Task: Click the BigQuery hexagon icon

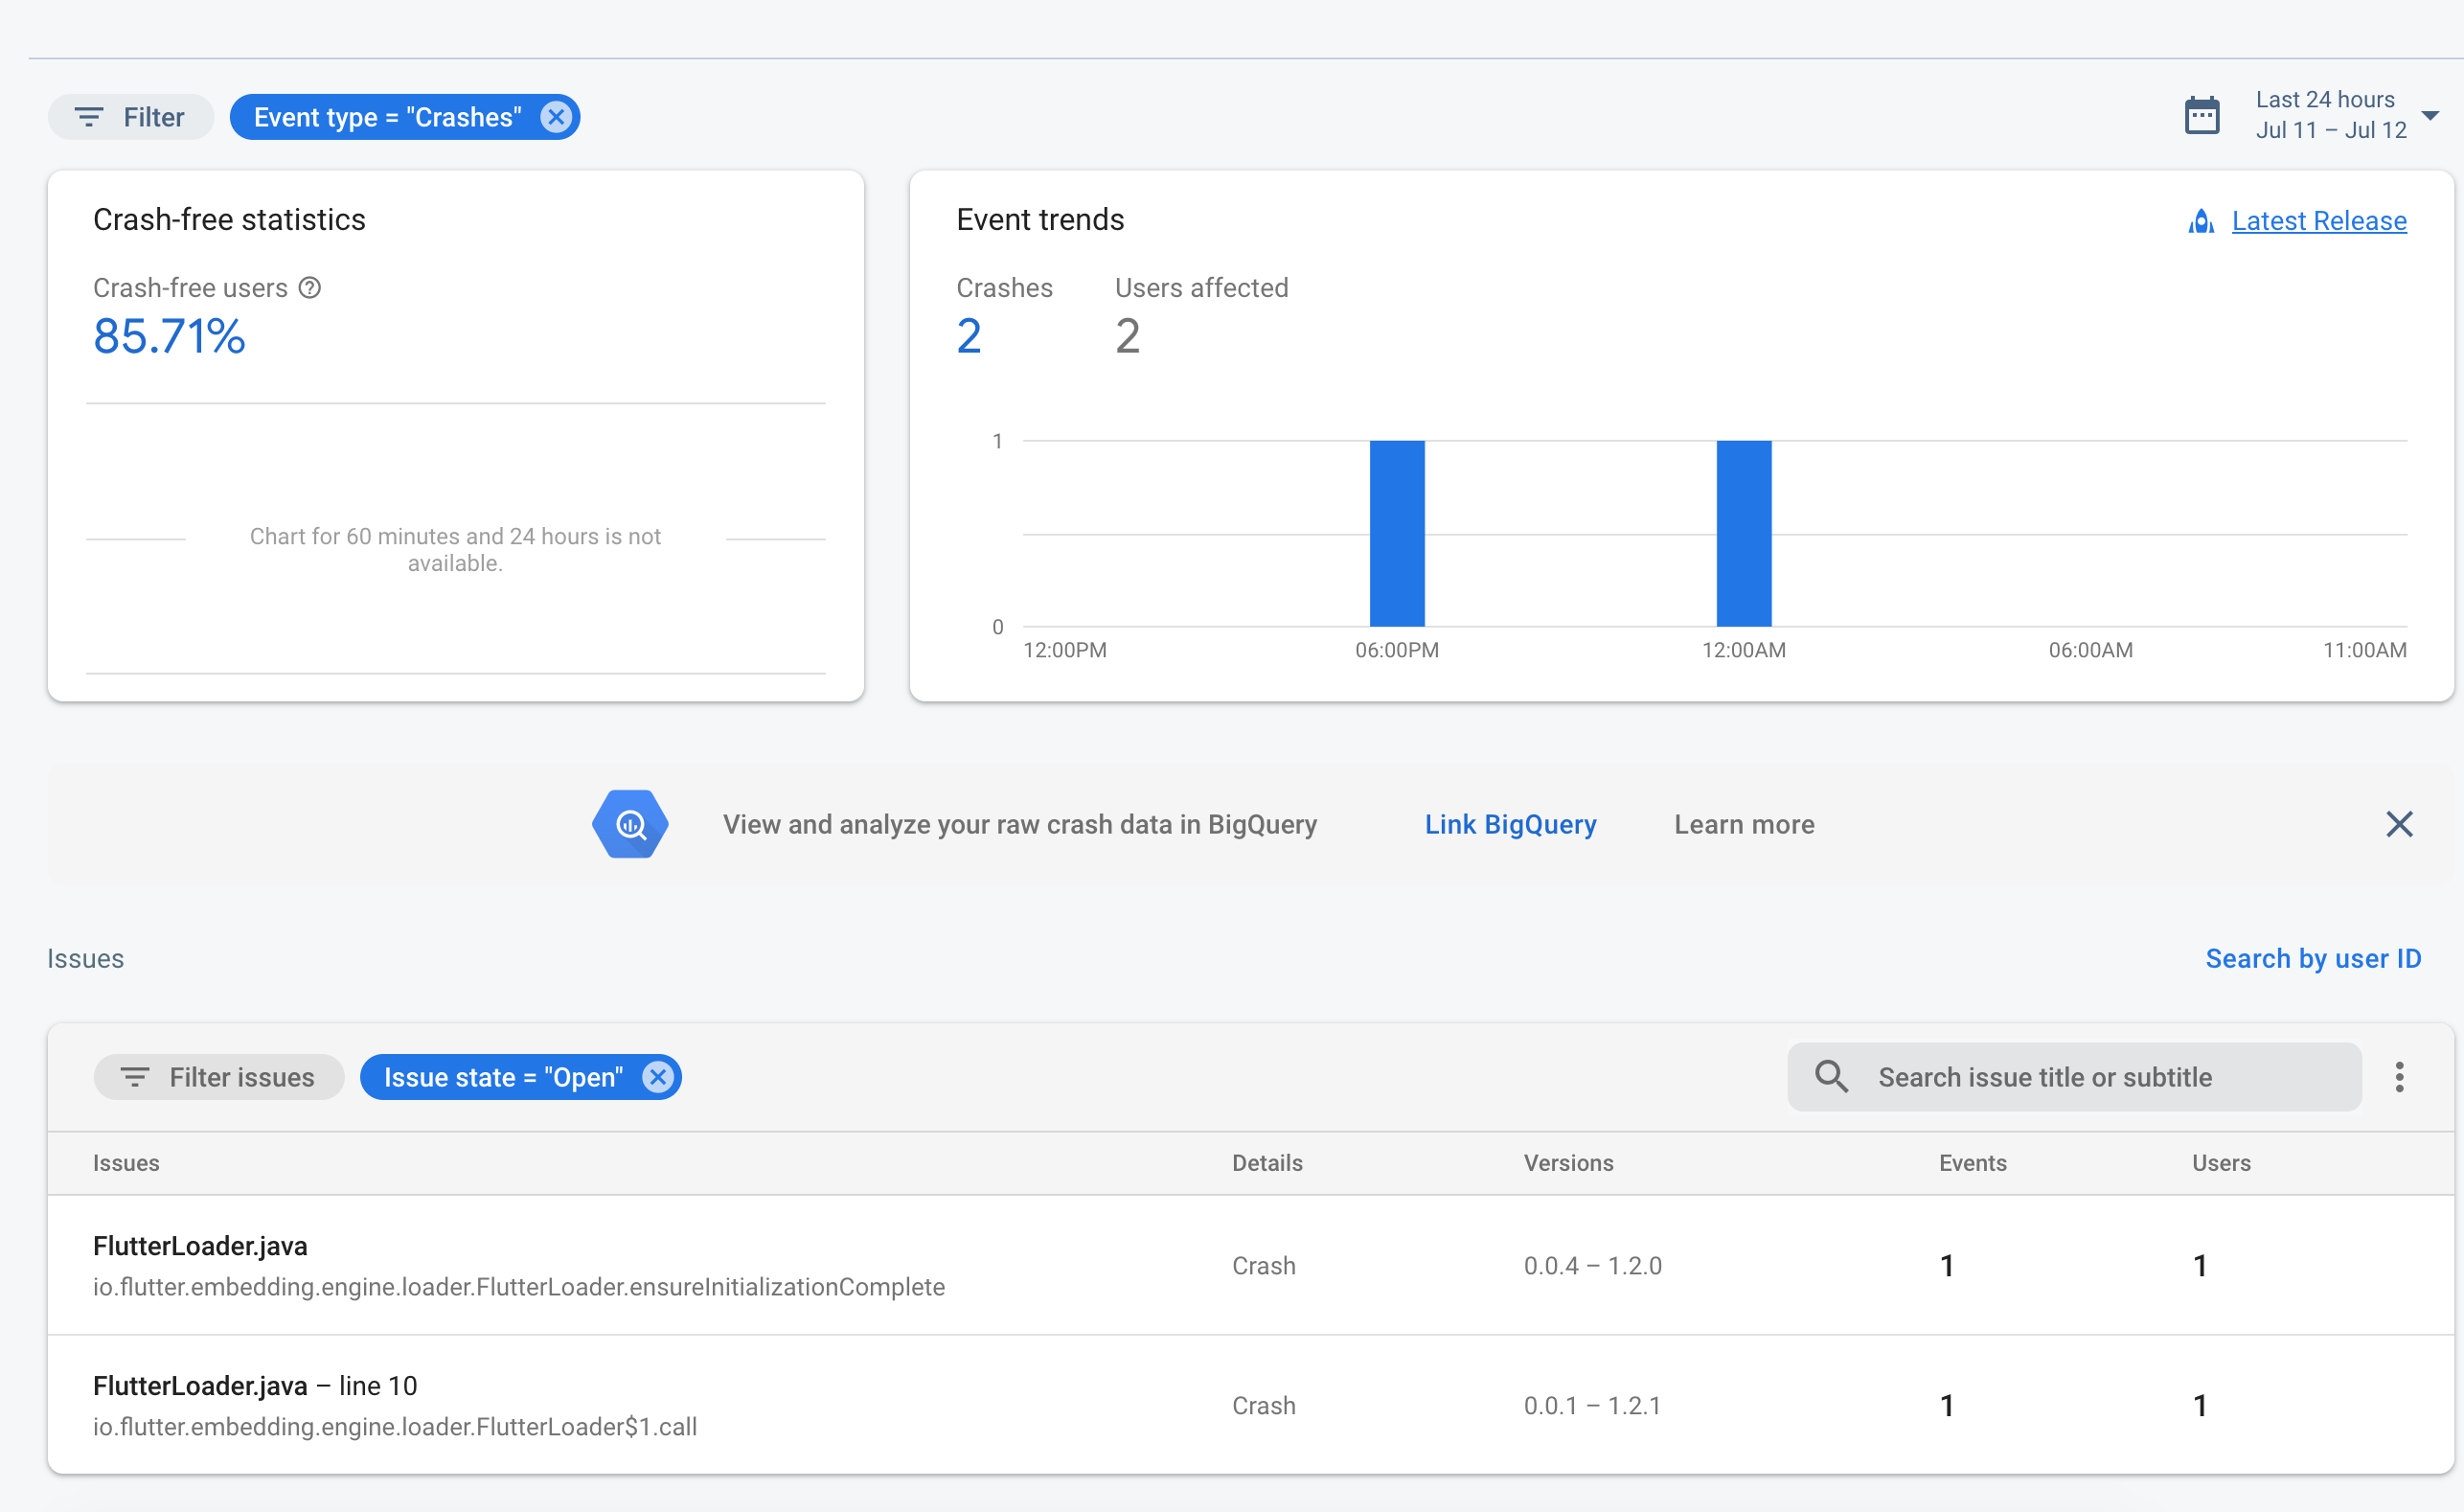Action: pos(630,824)
